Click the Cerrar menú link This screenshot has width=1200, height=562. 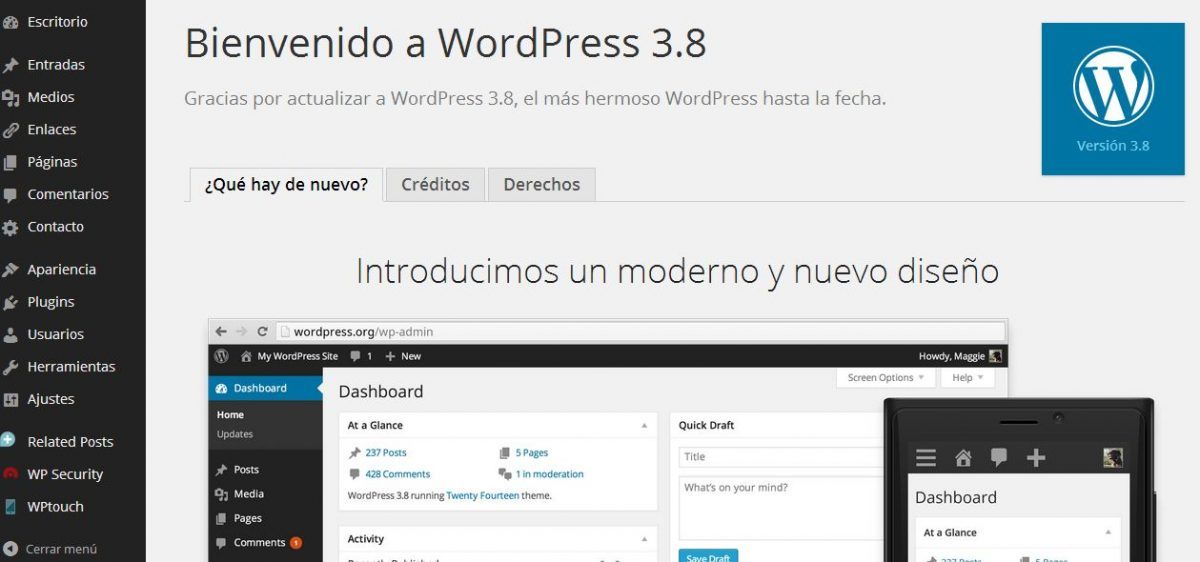tap(61, 549)
